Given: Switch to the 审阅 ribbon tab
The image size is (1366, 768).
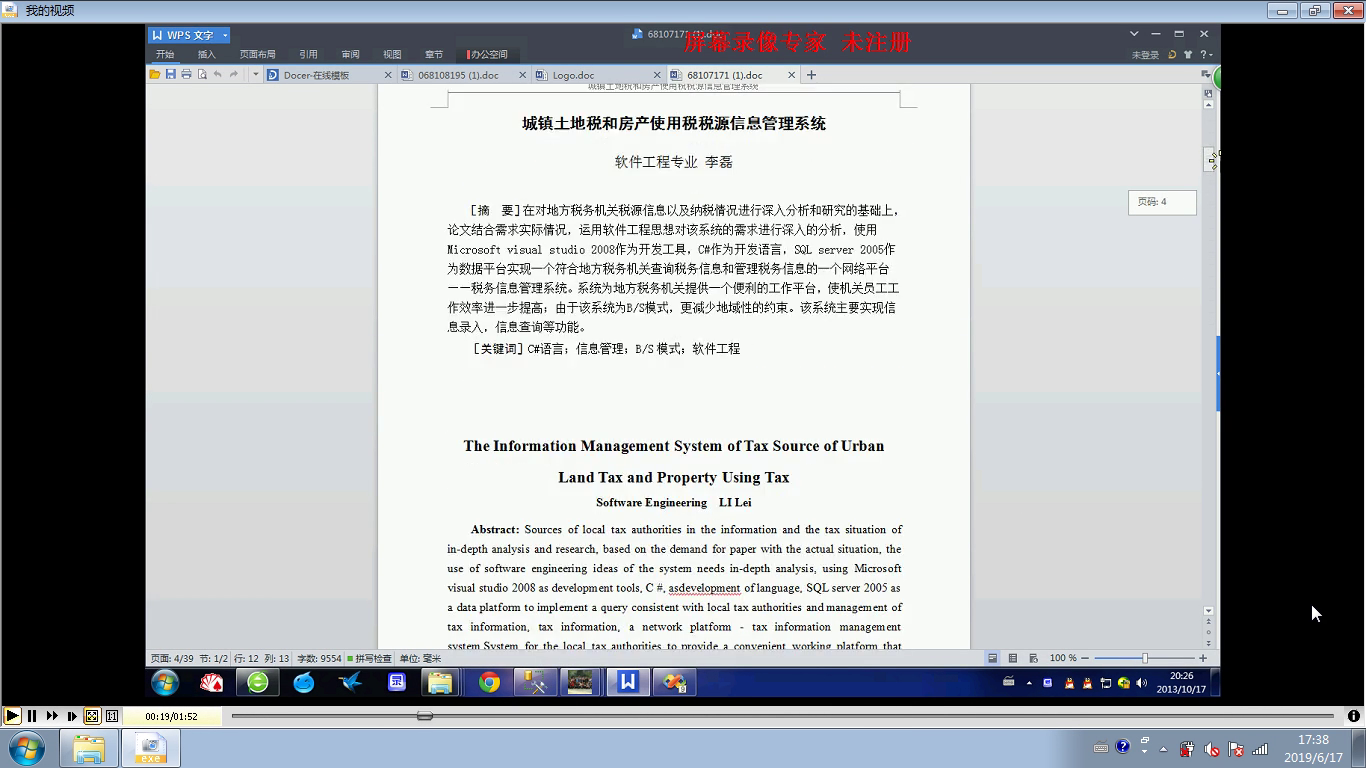Looking at the screenshot, I should tap(350, 54).
